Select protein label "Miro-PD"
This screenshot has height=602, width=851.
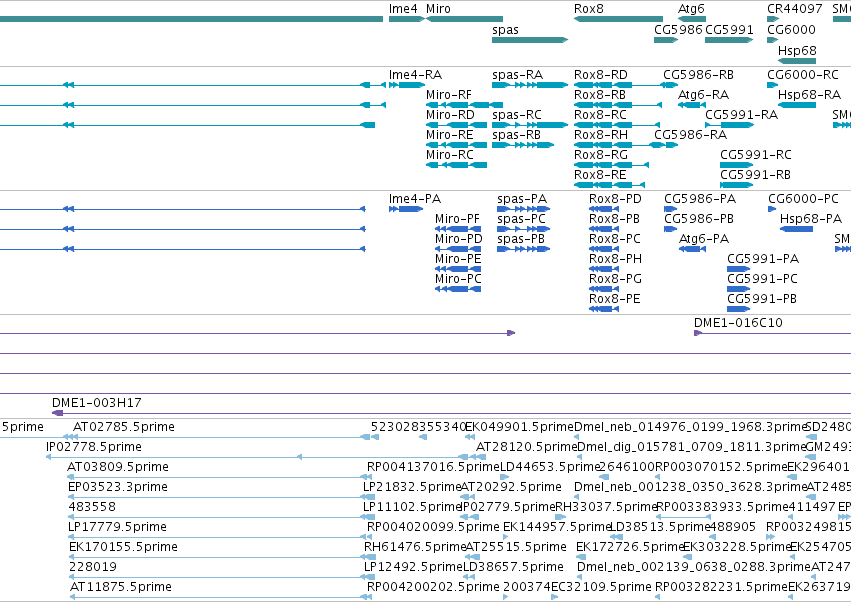tap(459, 239)
